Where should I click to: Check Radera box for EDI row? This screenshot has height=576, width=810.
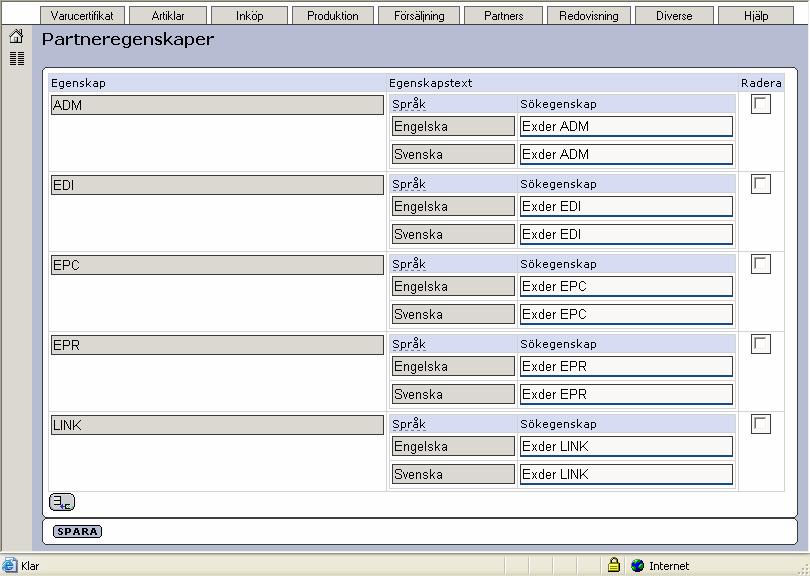[x=761, y=184]
